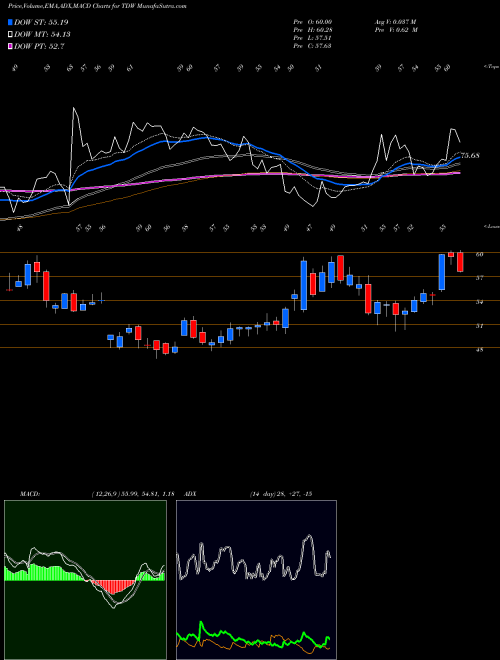
Task: Click the 'Pre H: 60.28' high value
Action: [313, 30]
